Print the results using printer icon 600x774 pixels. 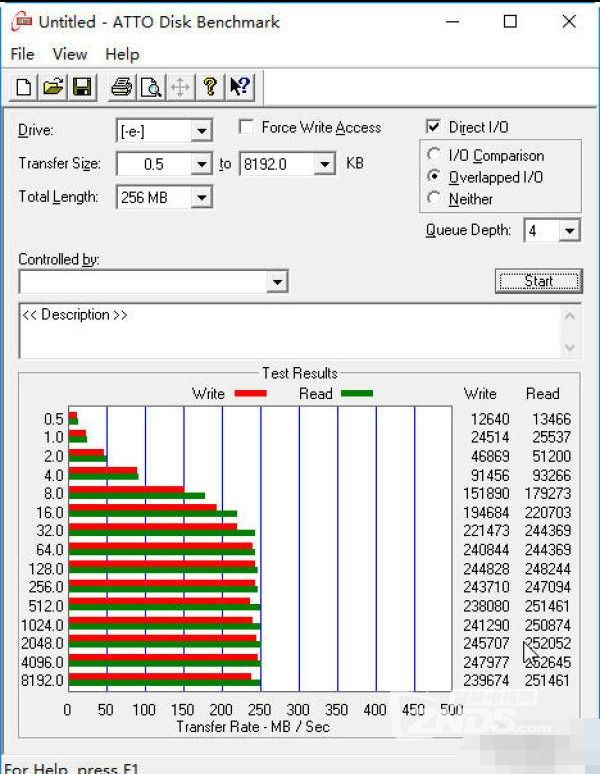coord(121,87)
